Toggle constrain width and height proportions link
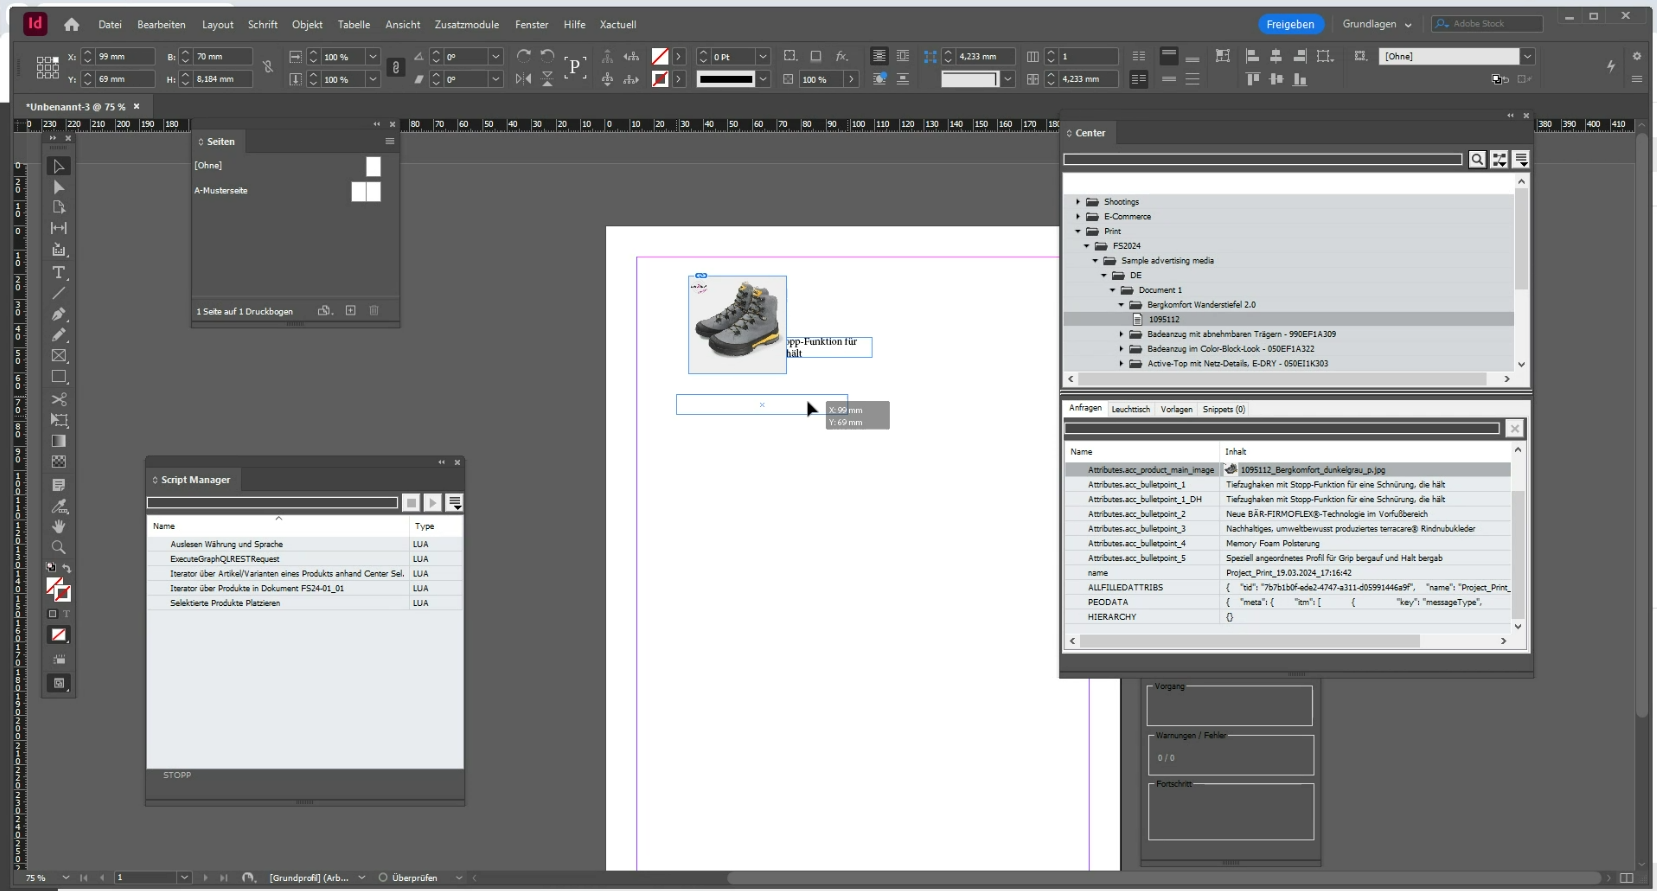The image size is (1657, 891). pos(268,67)
